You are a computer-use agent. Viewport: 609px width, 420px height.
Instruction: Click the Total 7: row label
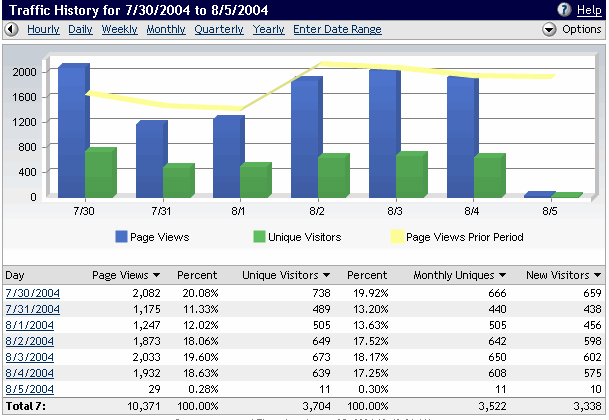26,406
